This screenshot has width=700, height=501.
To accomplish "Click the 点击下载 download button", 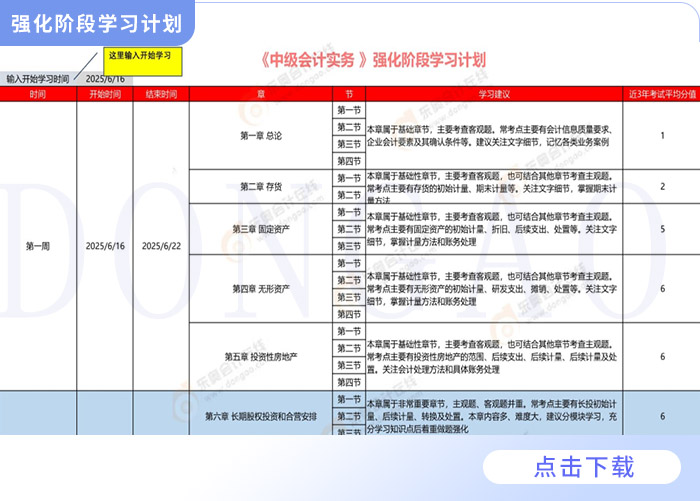I will (x=584, y=466).
